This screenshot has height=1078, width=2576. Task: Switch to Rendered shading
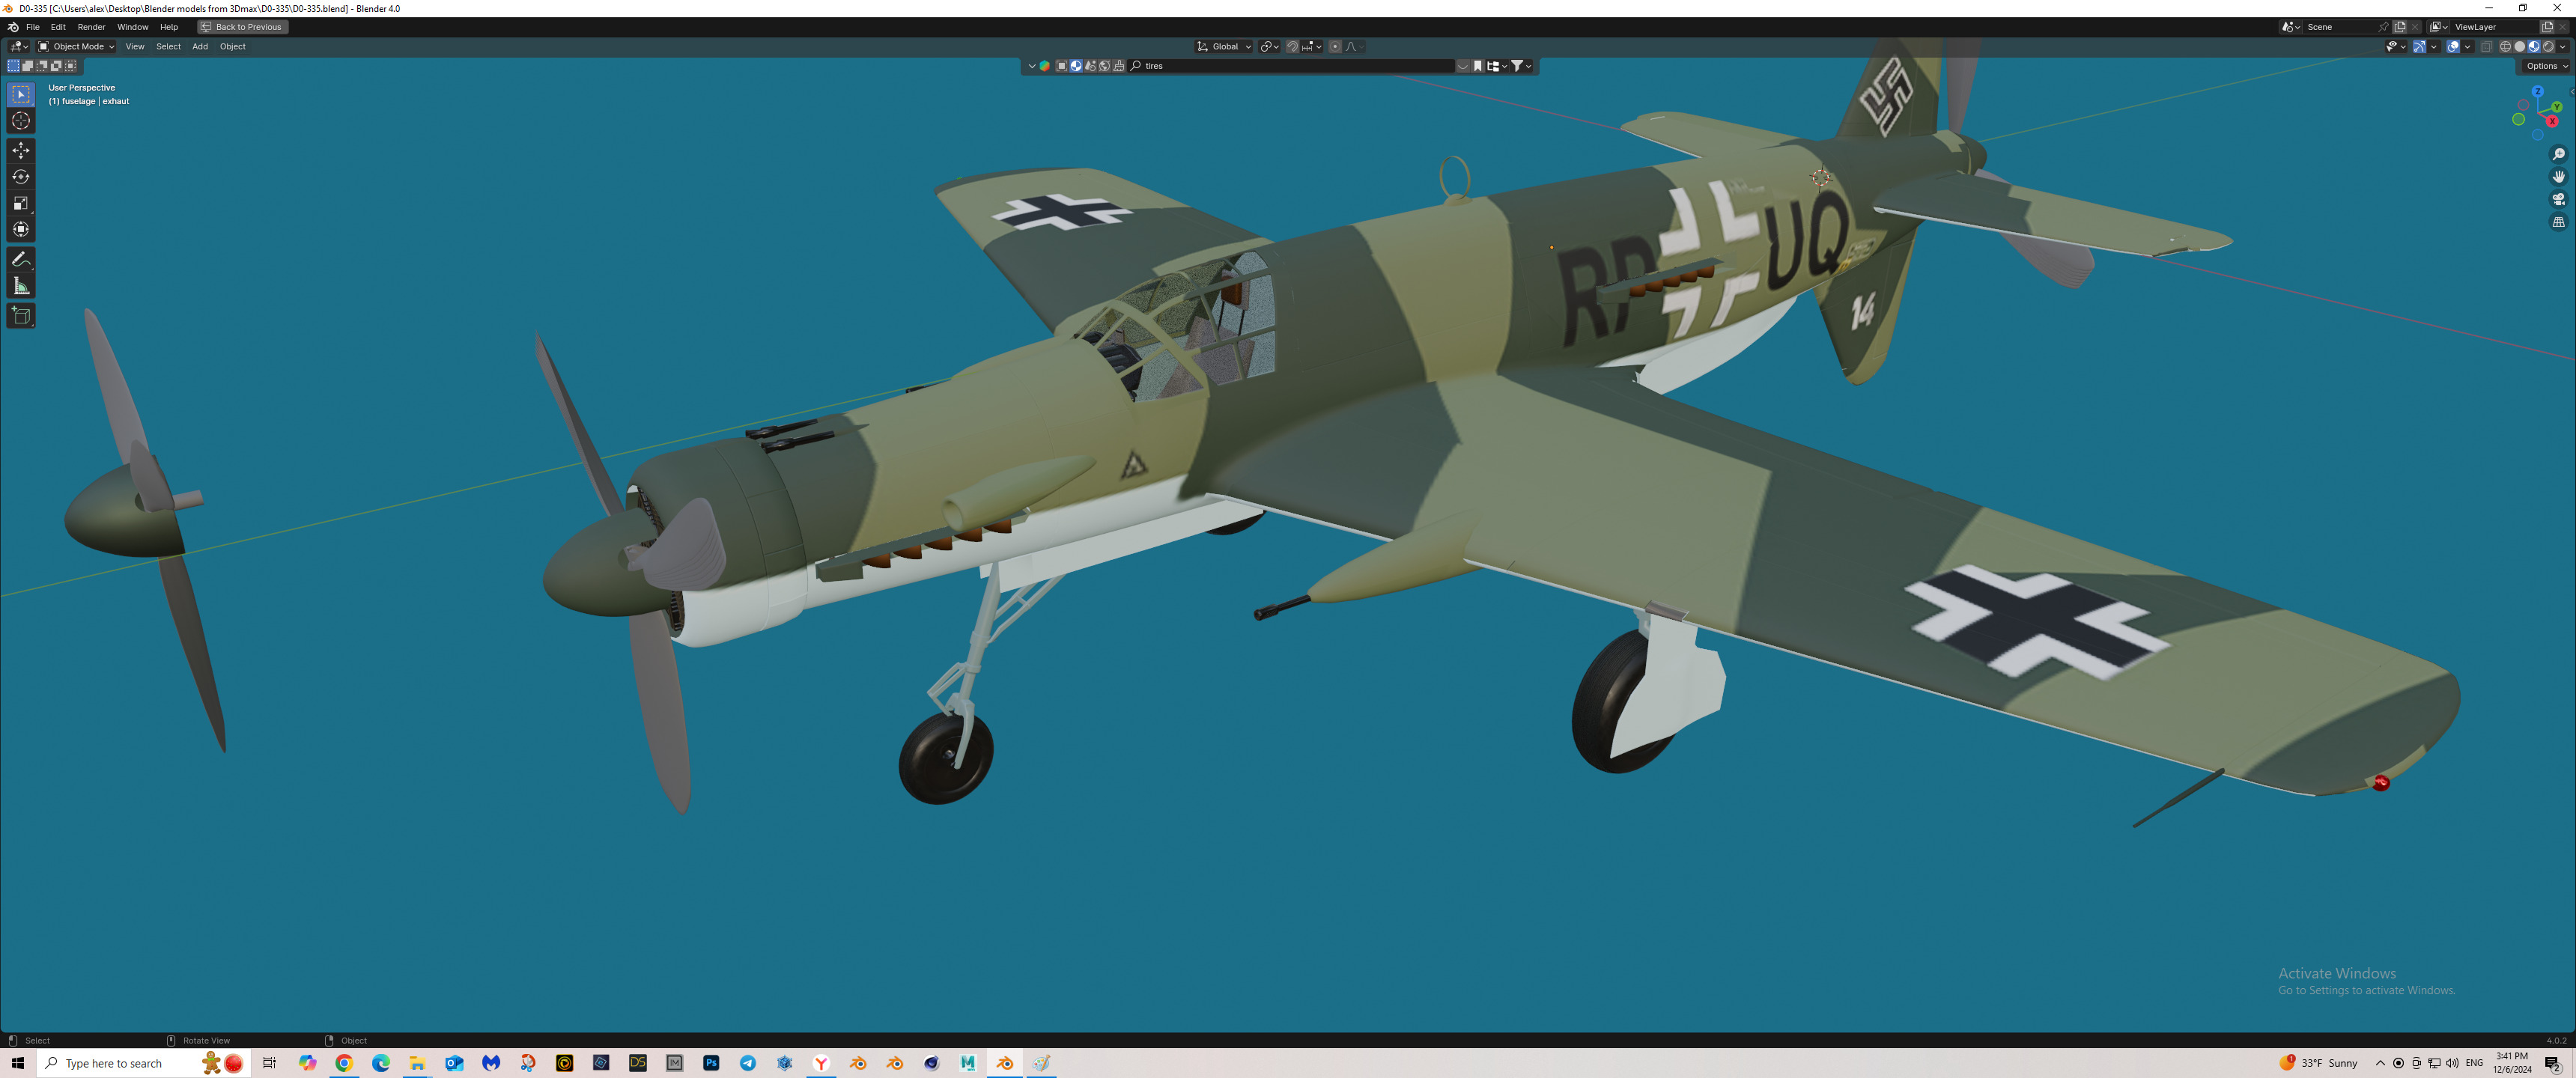(x=2548, y=47)
